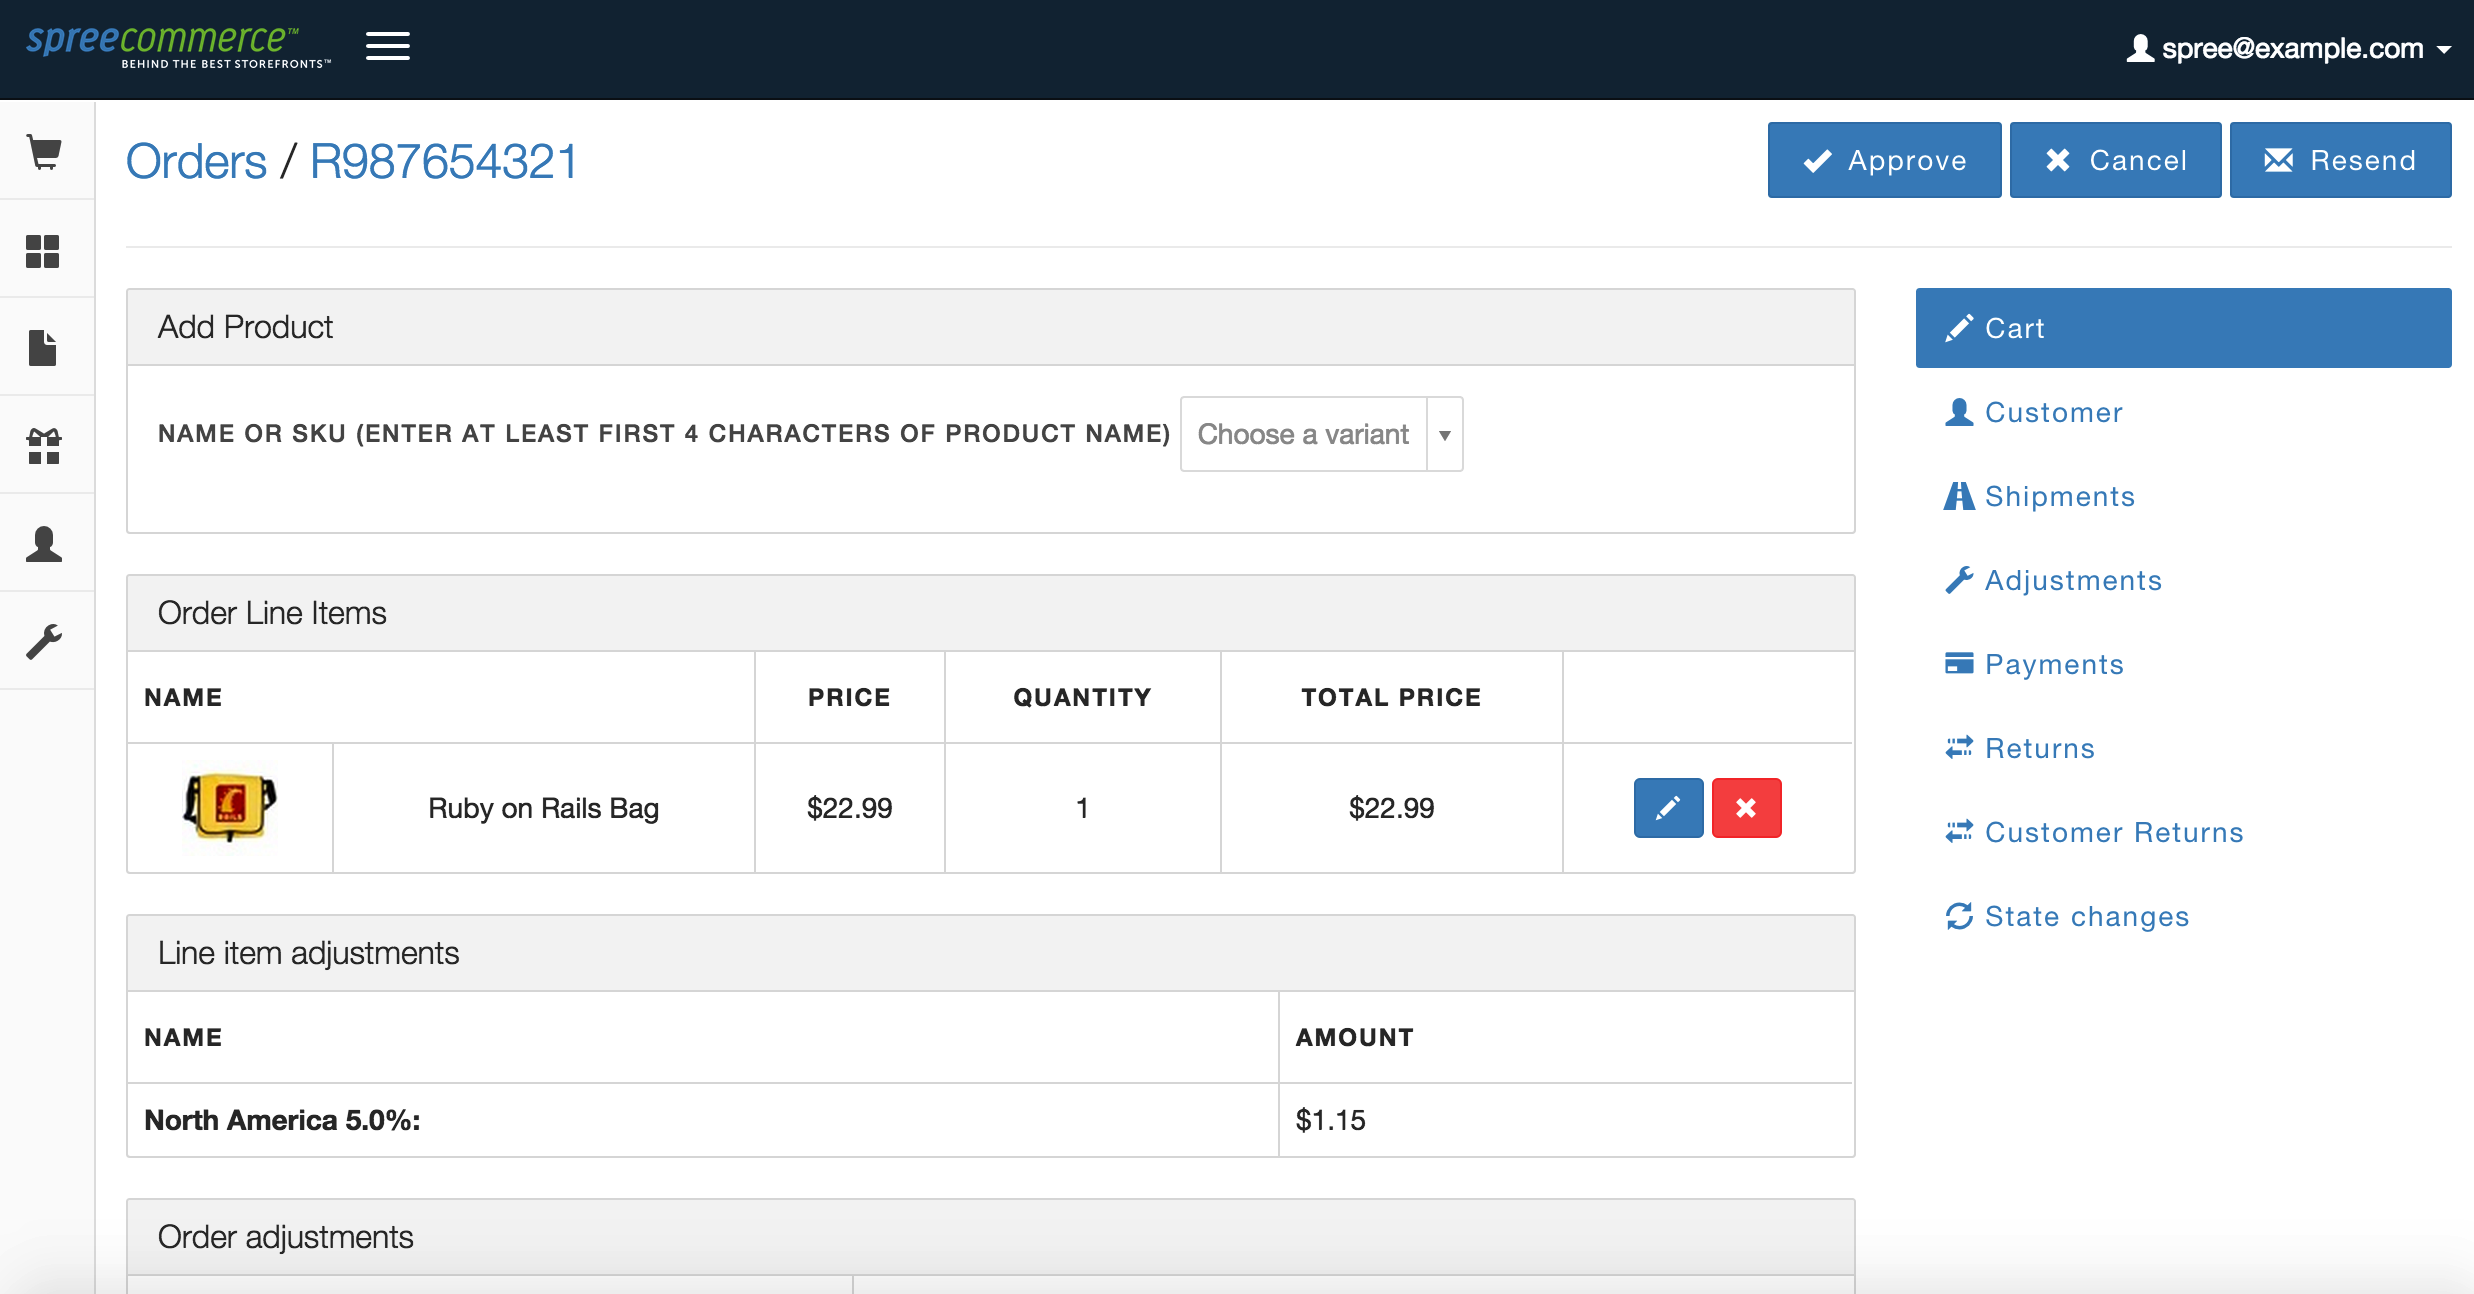Click the Resend button
The height and width of the screenshot is (1294, 2474).
click(x=2340, y=160)
